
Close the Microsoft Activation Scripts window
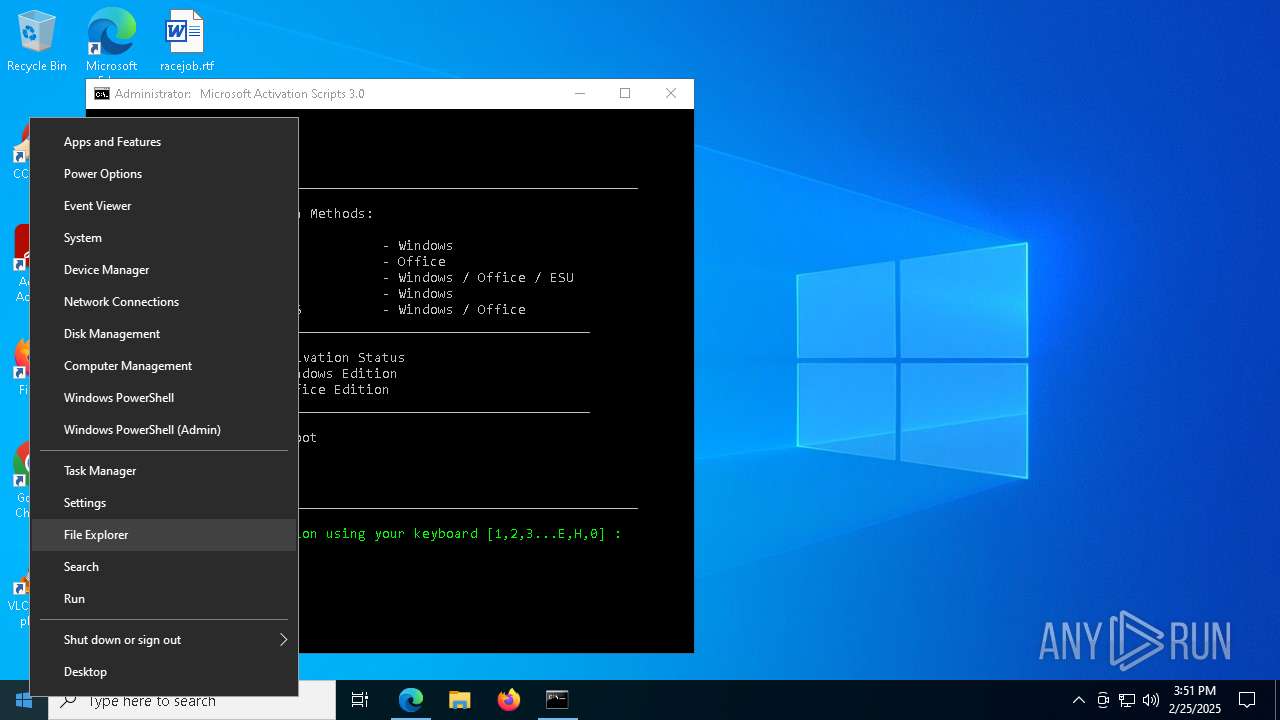(x=671, y=93)
